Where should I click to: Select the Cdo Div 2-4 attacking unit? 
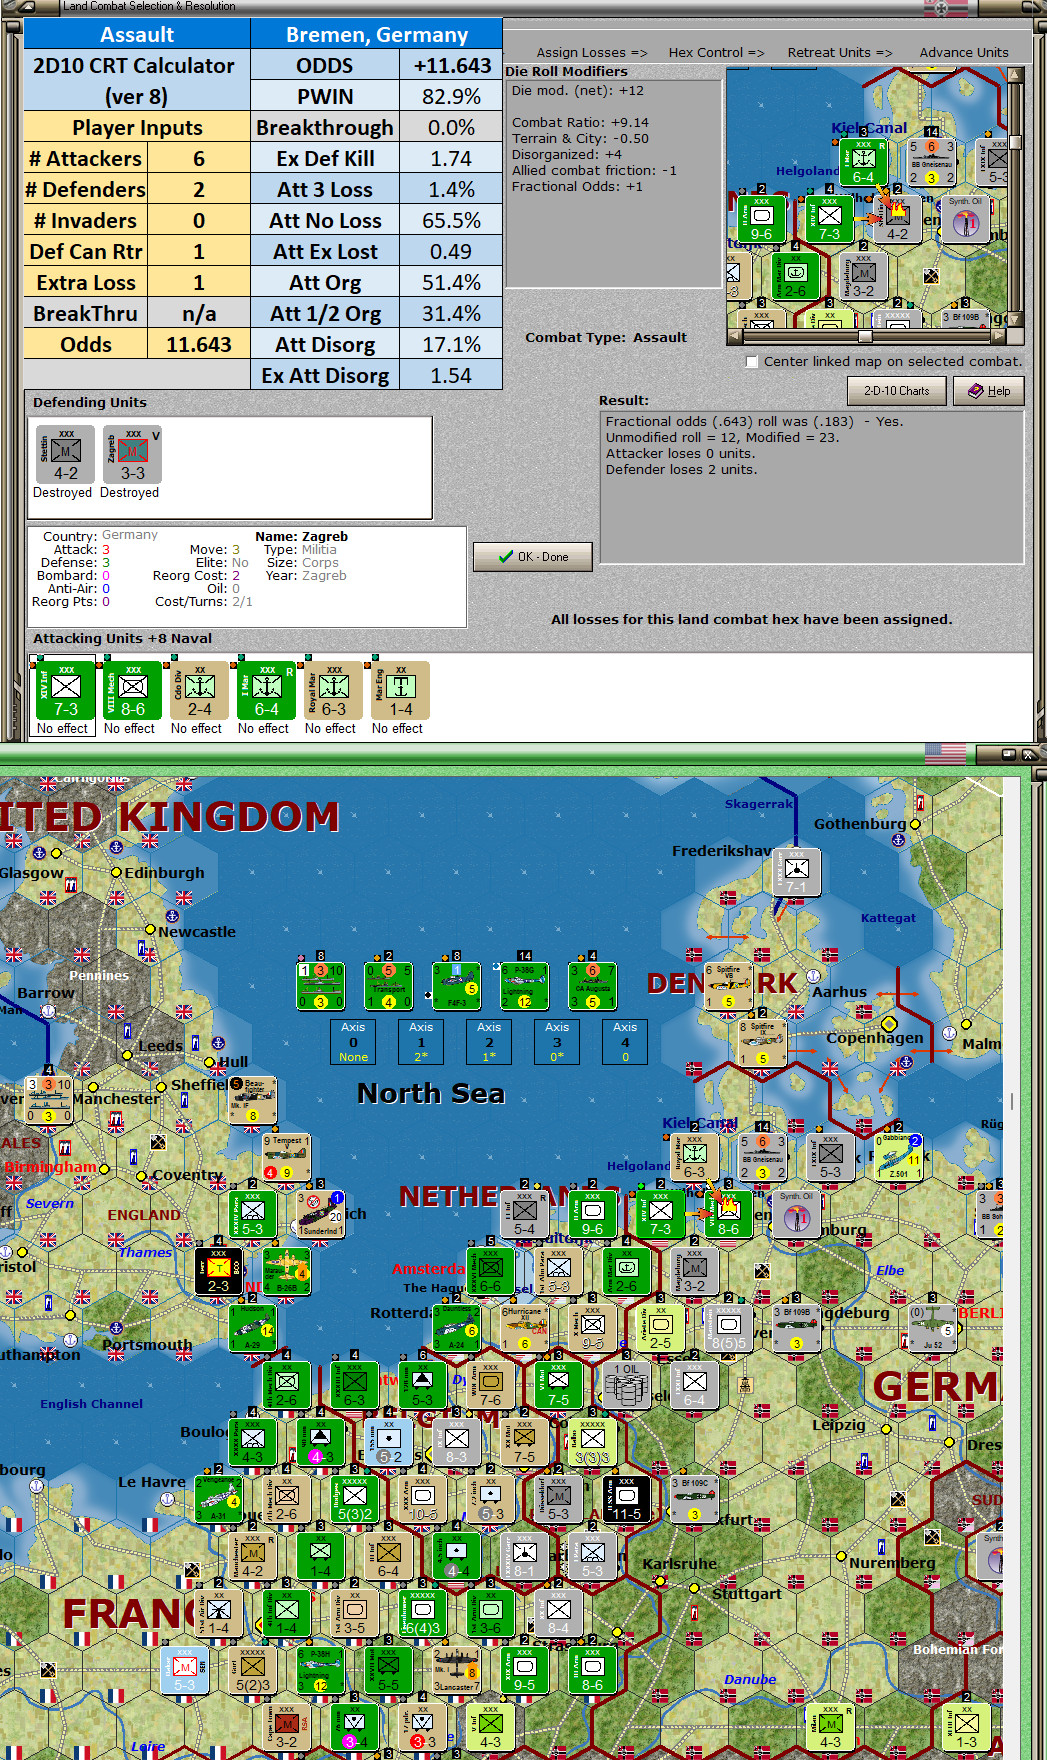[x=200, y=690]
